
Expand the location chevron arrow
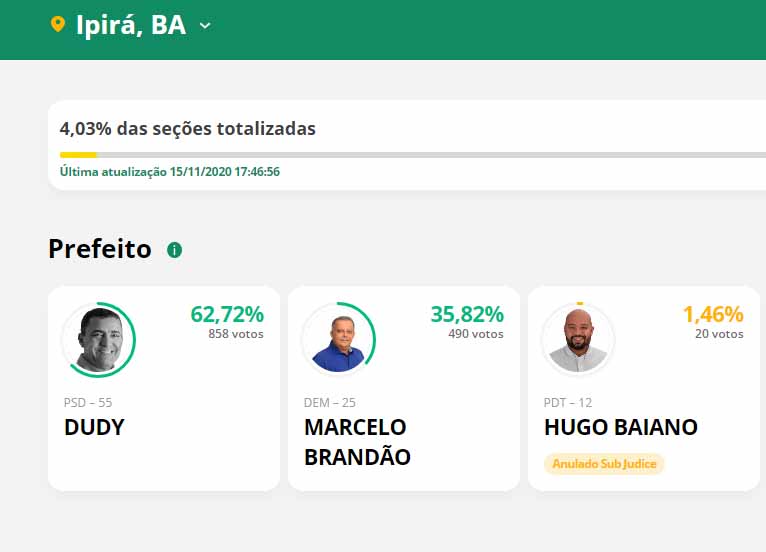click(x=205, y=26)
